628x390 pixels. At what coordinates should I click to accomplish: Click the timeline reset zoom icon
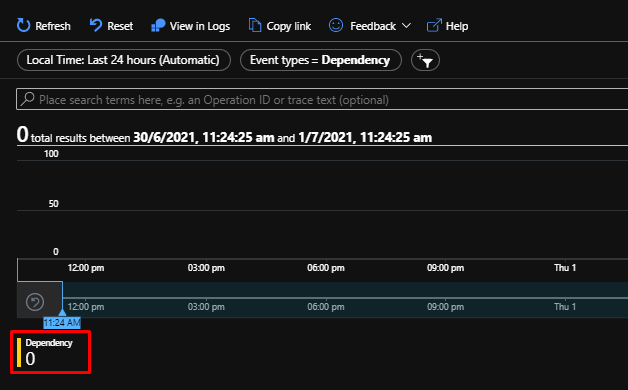[x=35, y=302]
